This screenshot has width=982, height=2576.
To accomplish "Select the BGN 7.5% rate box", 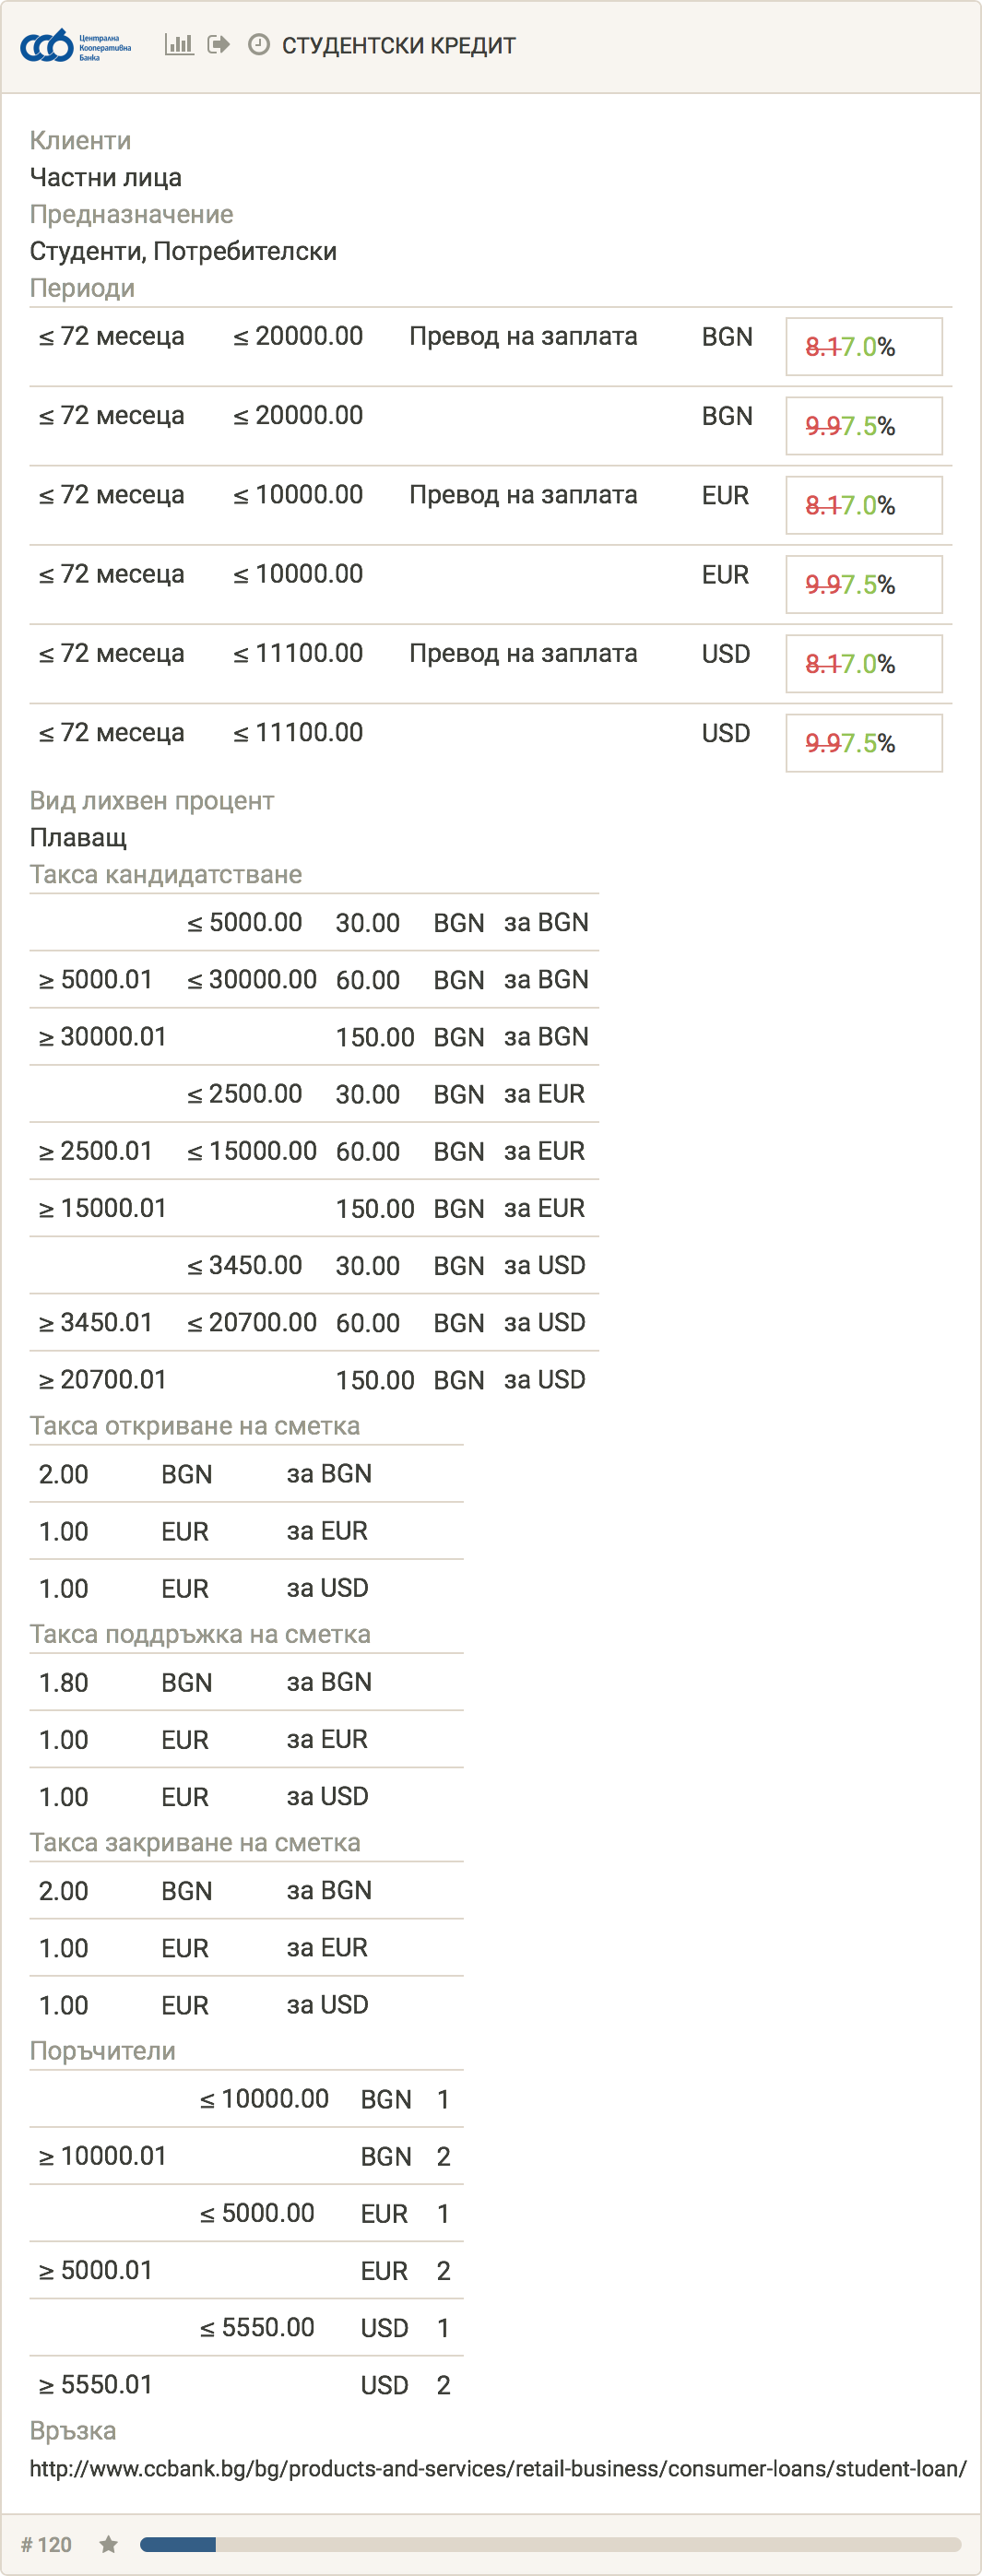I will (864, 426).
